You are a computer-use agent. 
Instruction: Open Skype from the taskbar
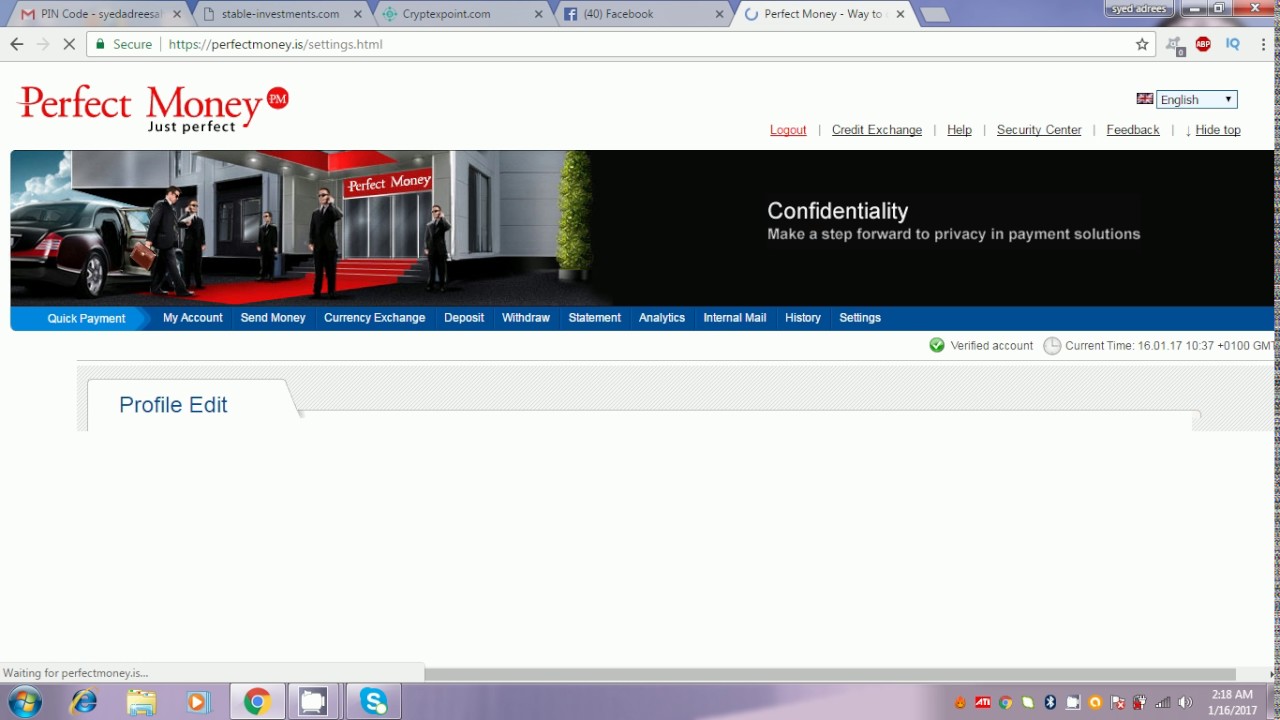[x=374, y=702]
